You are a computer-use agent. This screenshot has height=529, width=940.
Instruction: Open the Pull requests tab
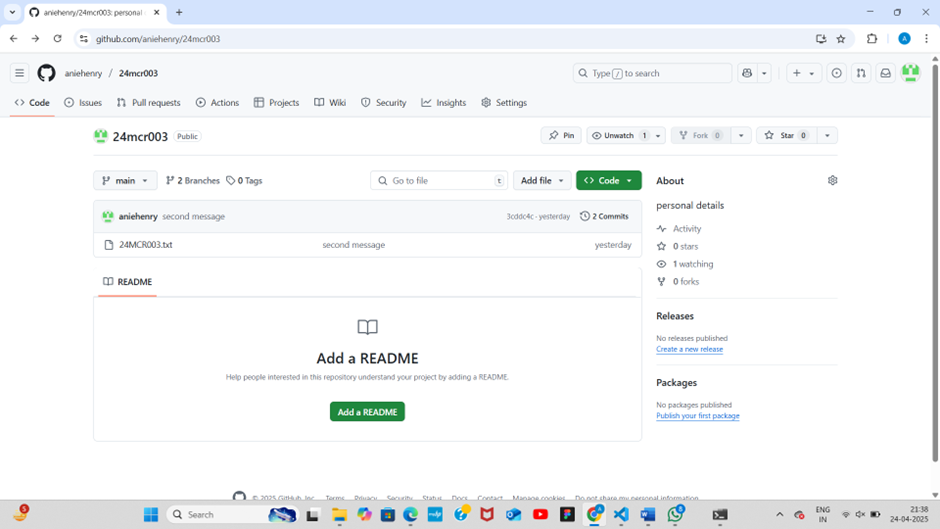(x=149, y=103)
